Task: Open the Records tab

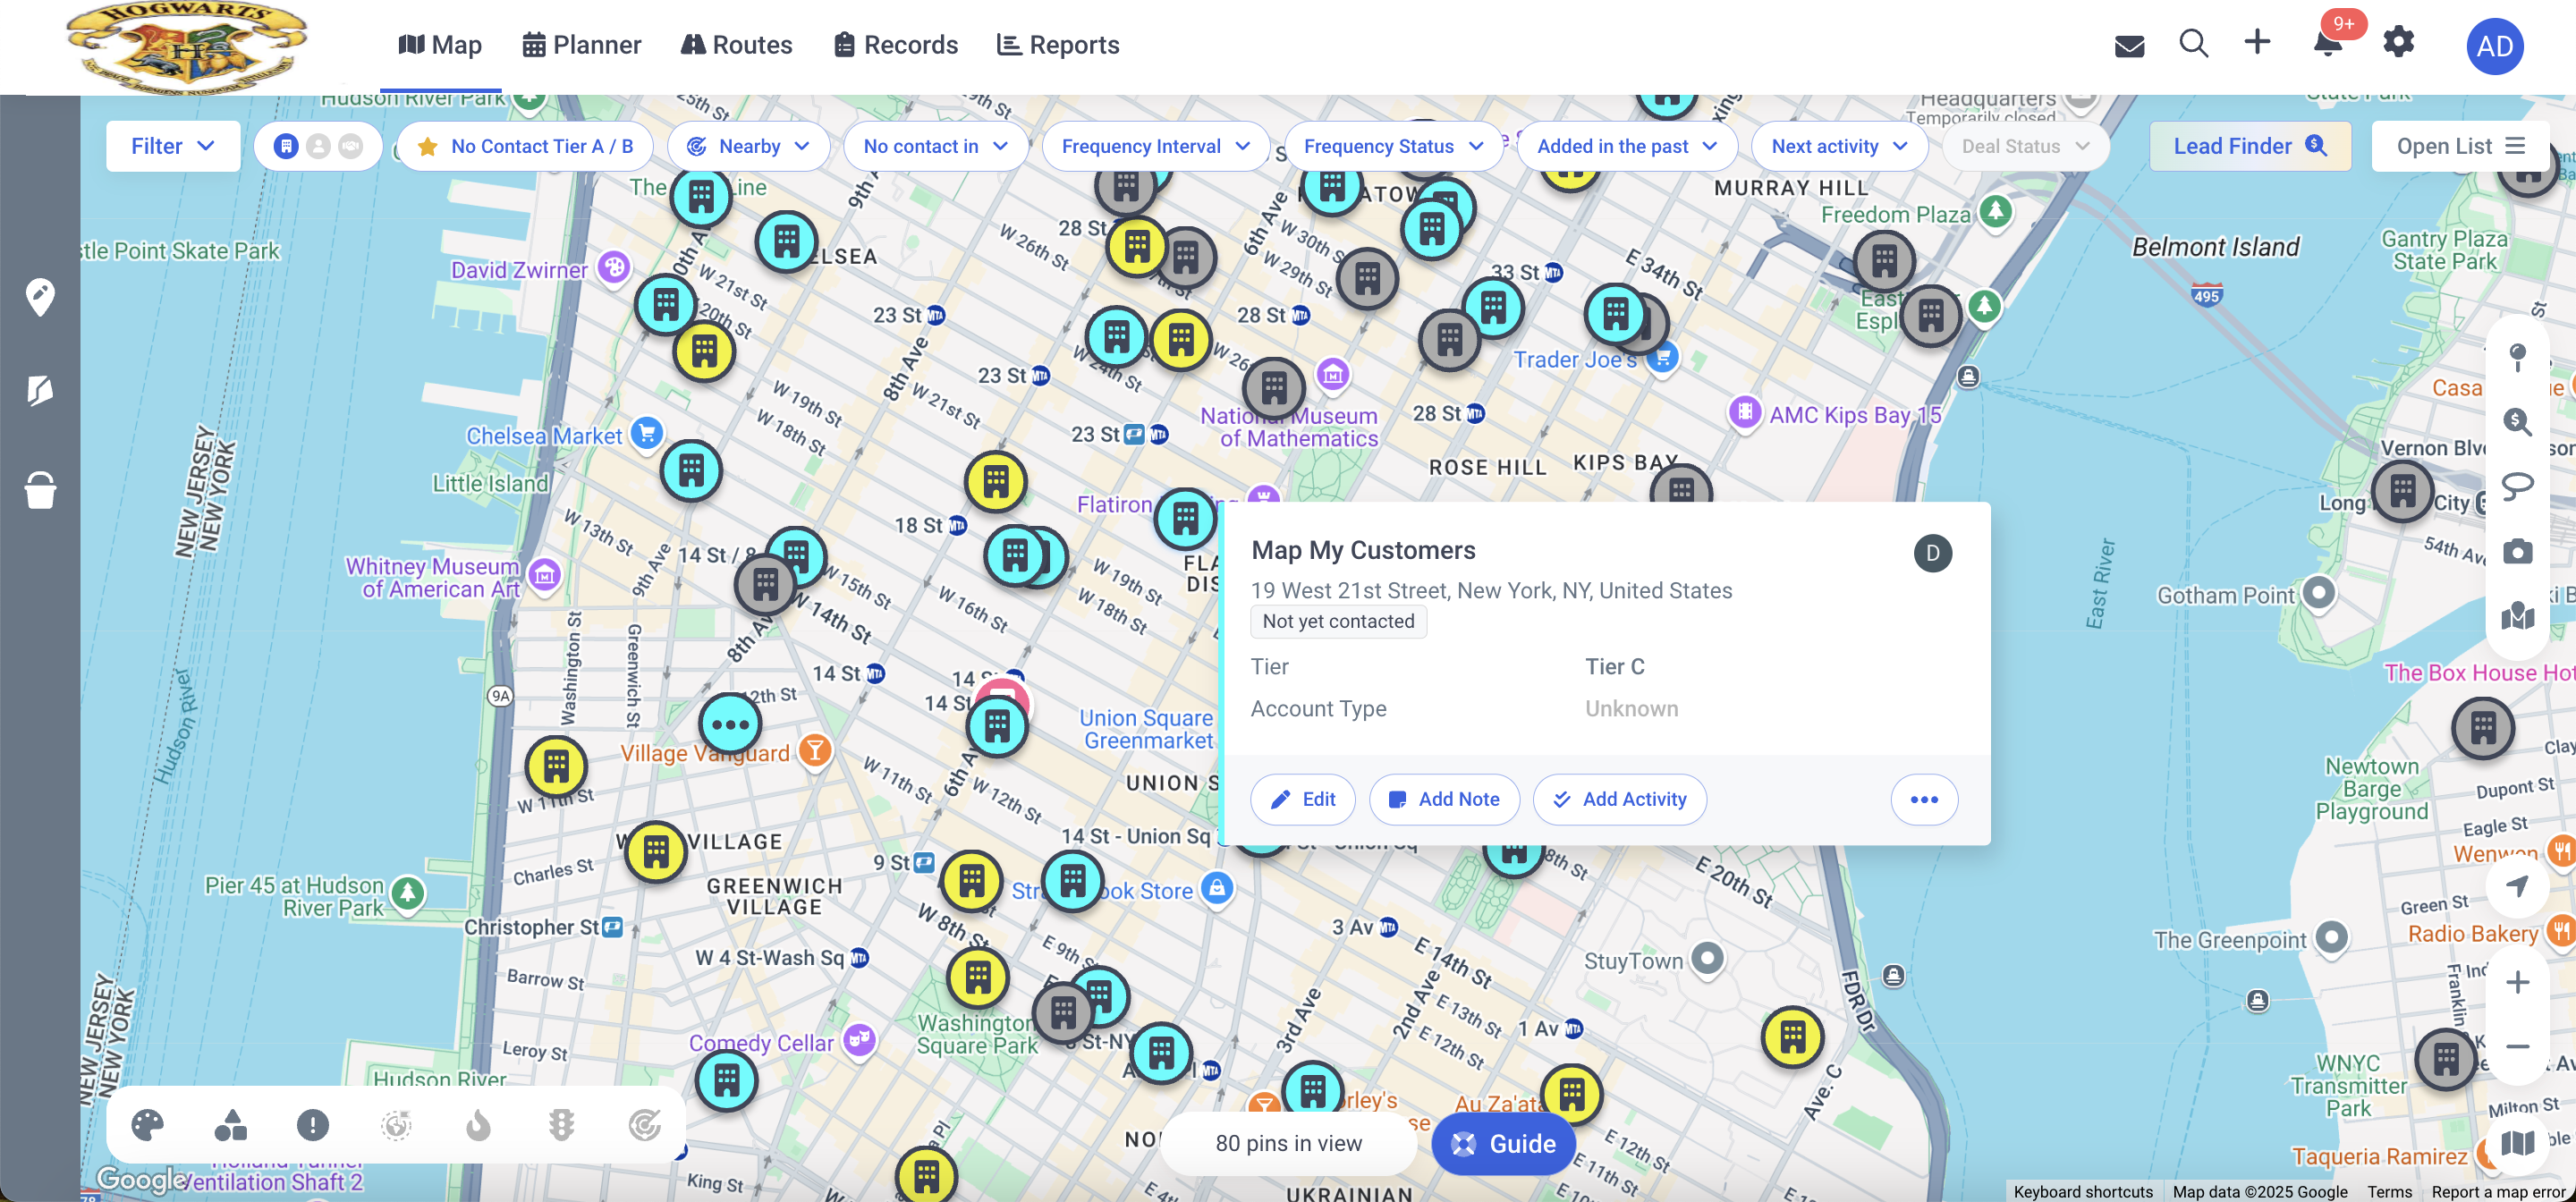Action: point(896,45)
